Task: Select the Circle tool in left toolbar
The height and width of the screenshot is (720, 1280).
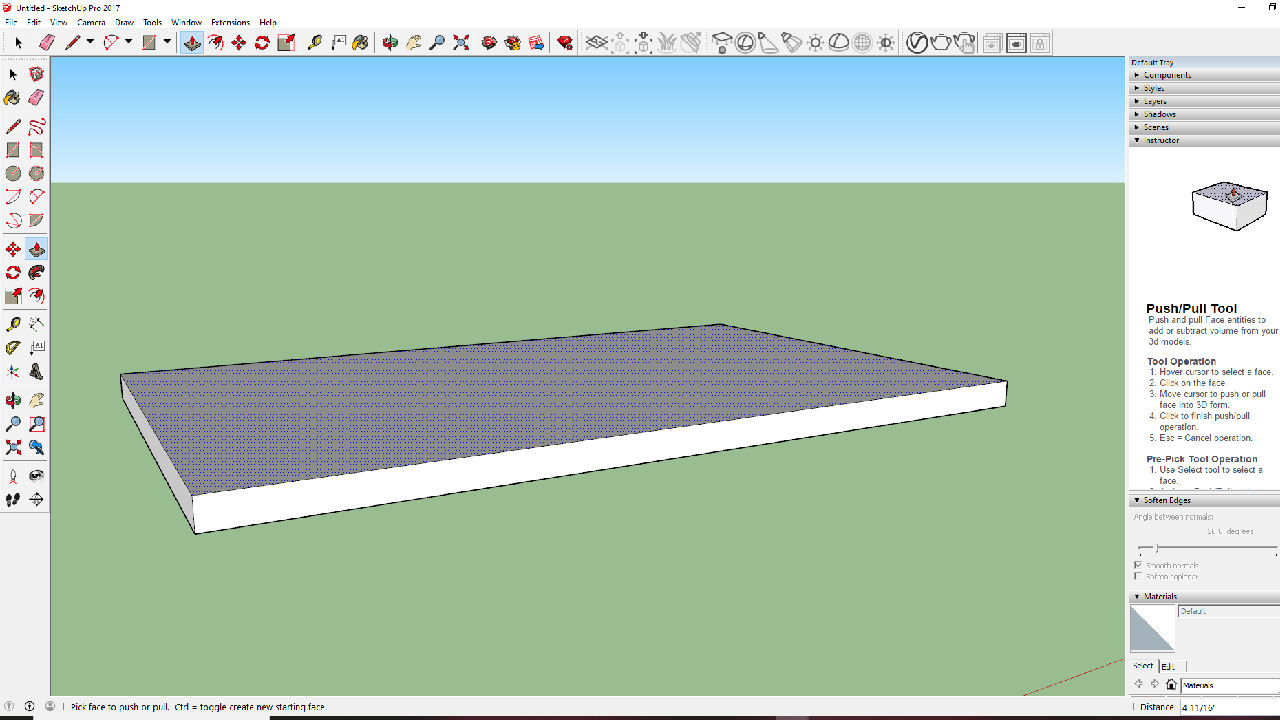Action: [x=13, y=174]
